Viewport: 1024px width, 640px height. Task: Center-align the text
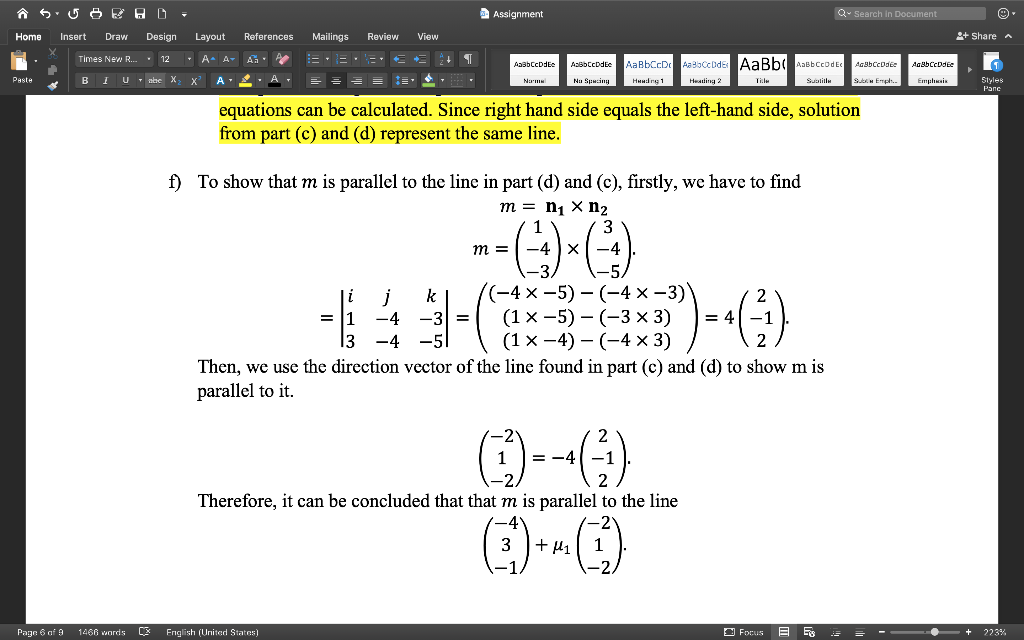(336, 80)
